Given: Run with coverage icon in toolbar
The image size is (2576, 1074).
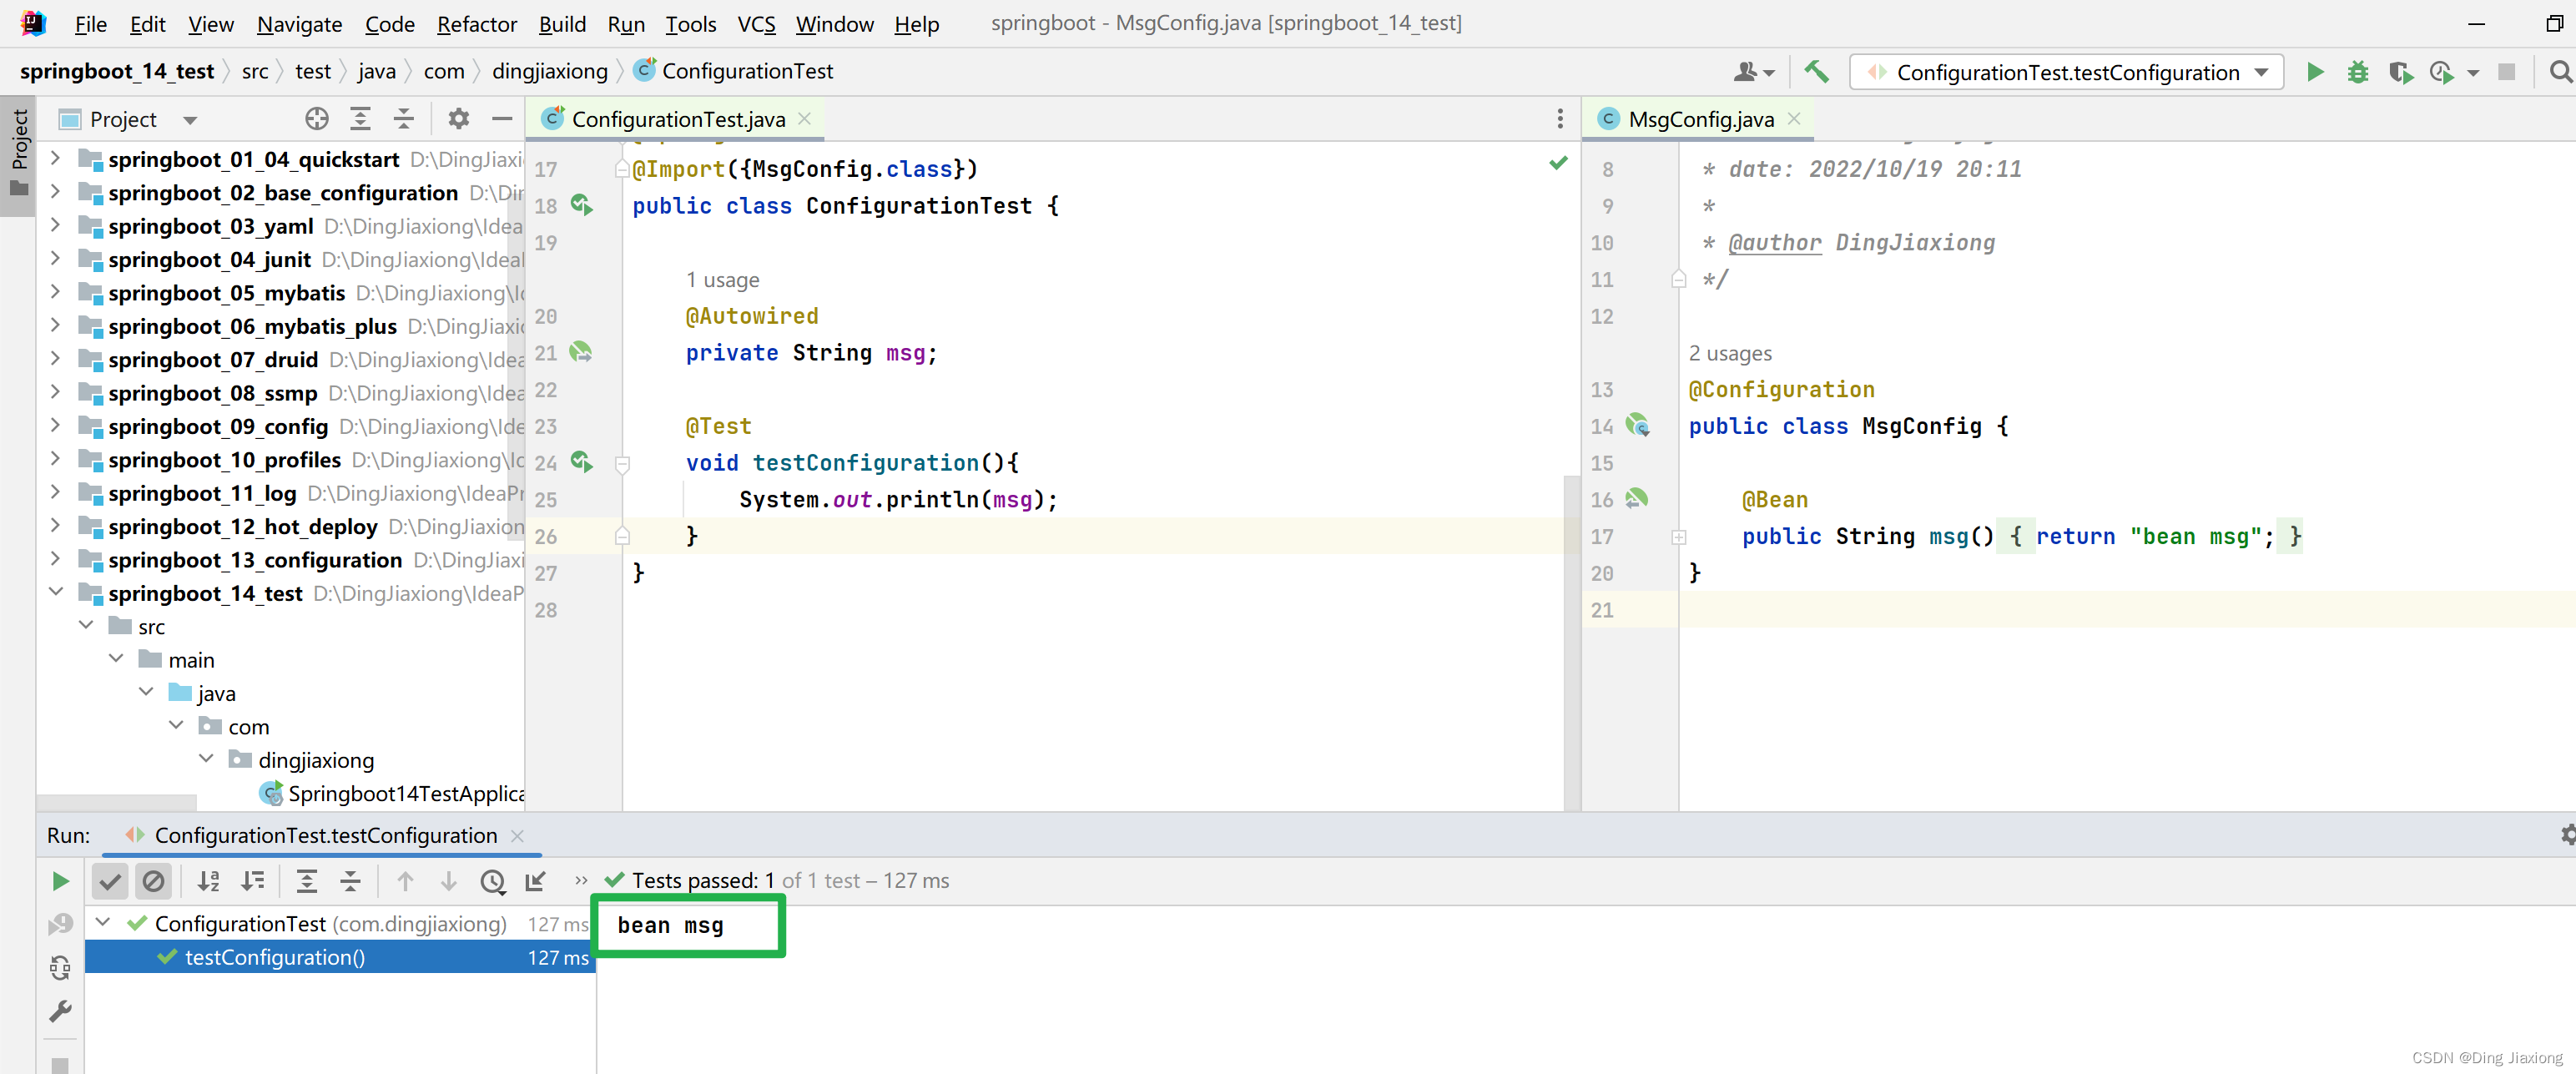Looking at the screenshot, I should click(x=2400, y=72).
